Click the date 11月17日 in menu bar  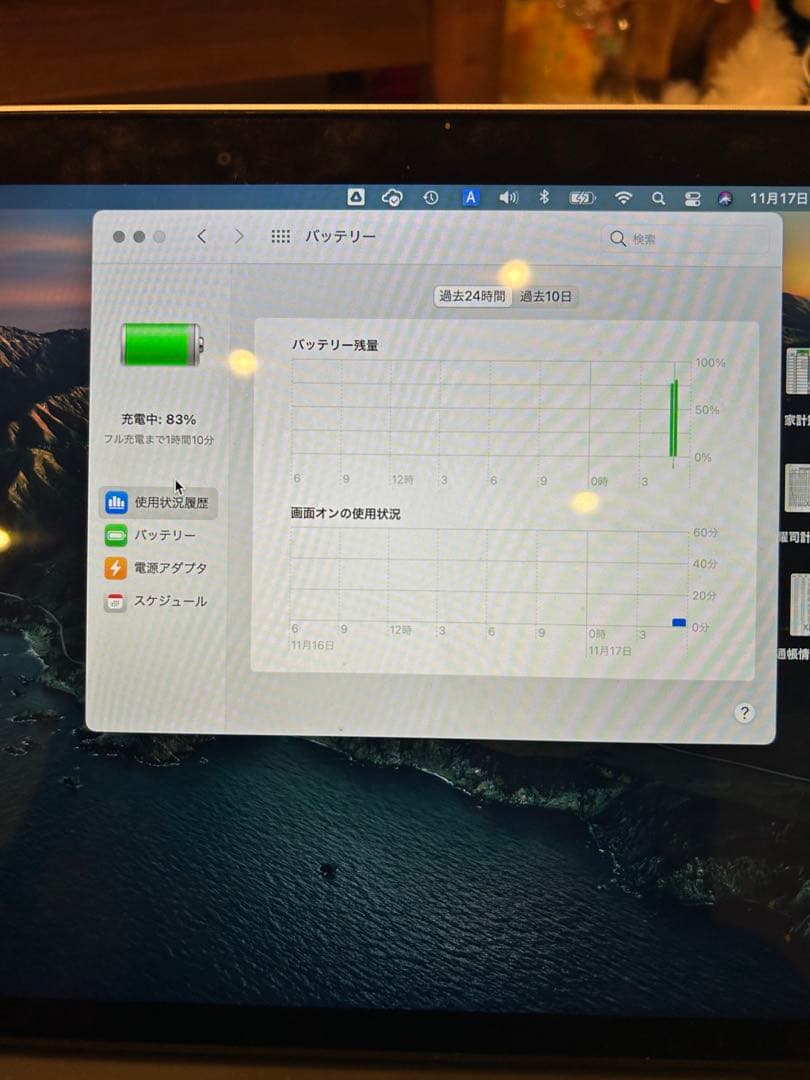(x=777, y=198)
